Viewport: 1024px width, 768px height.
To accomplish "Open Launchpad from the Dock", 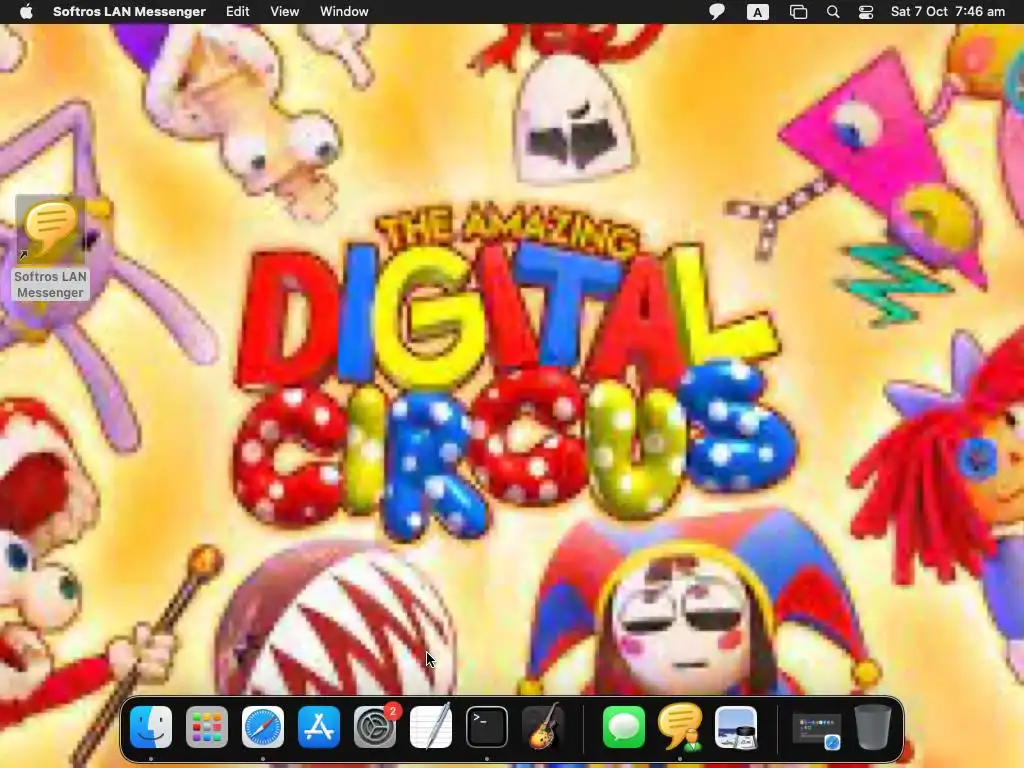I will (207, 727).
